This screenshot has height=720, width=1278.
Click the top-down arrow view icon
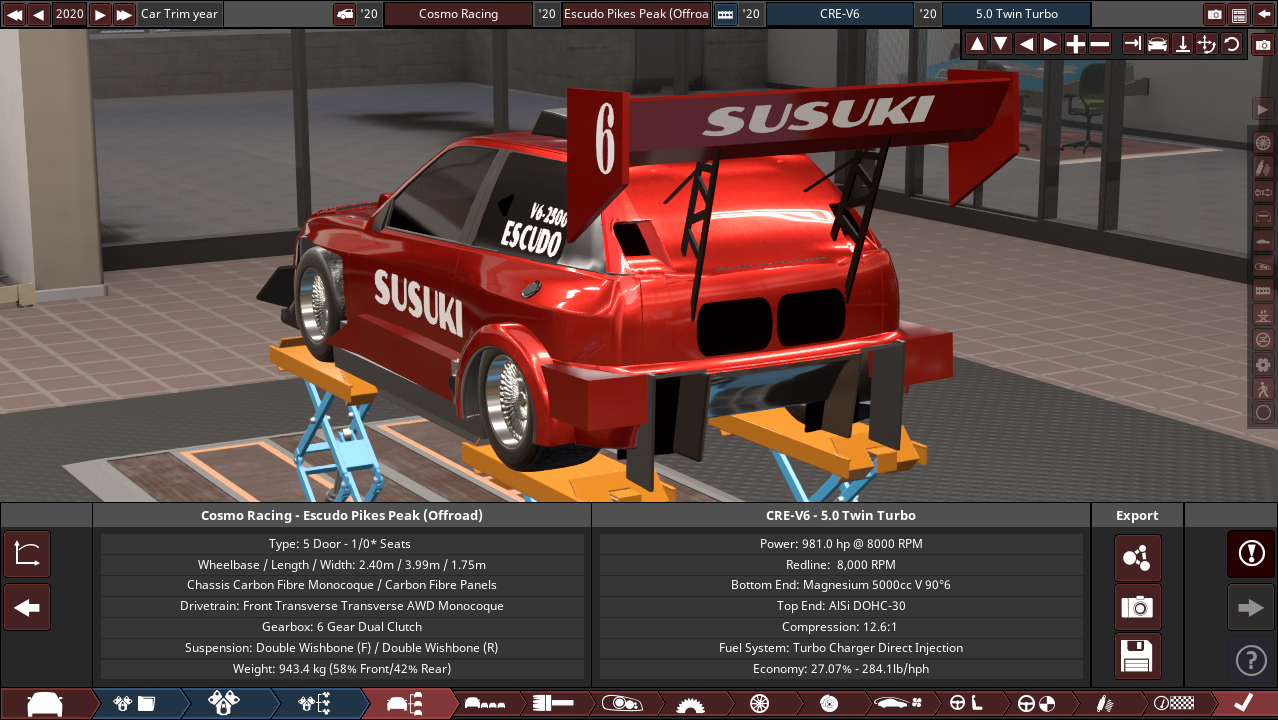[1182, 44]
